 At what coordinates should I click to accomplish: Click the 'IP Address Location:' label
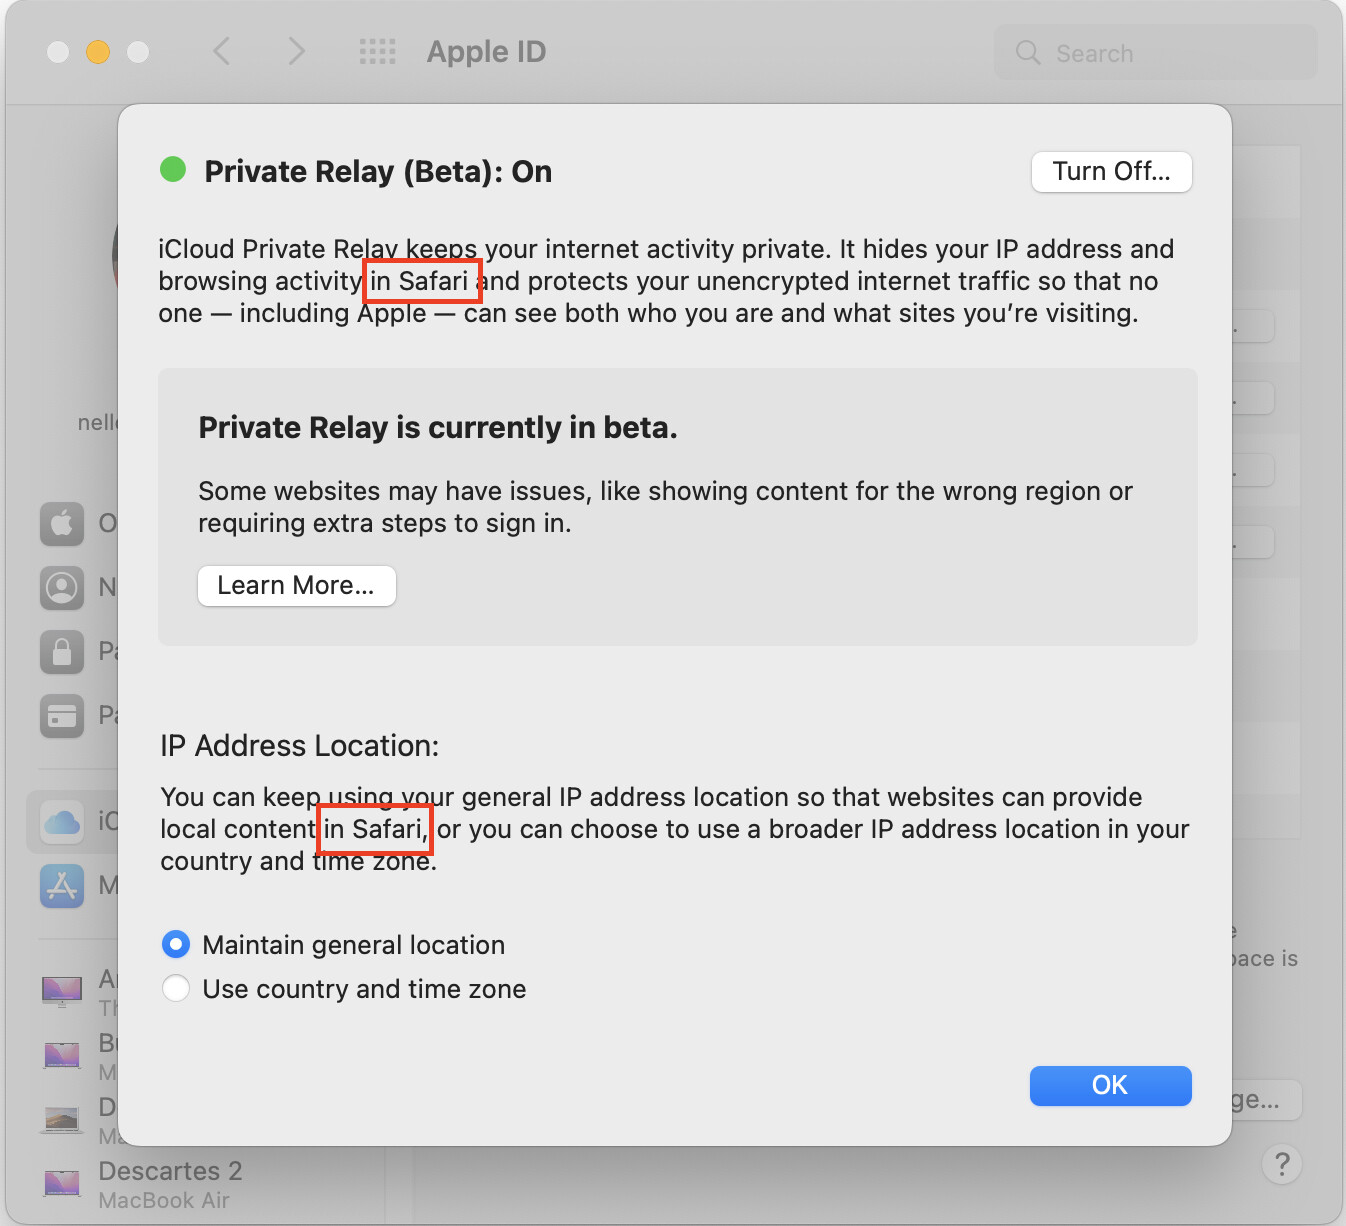pos(300,746)
